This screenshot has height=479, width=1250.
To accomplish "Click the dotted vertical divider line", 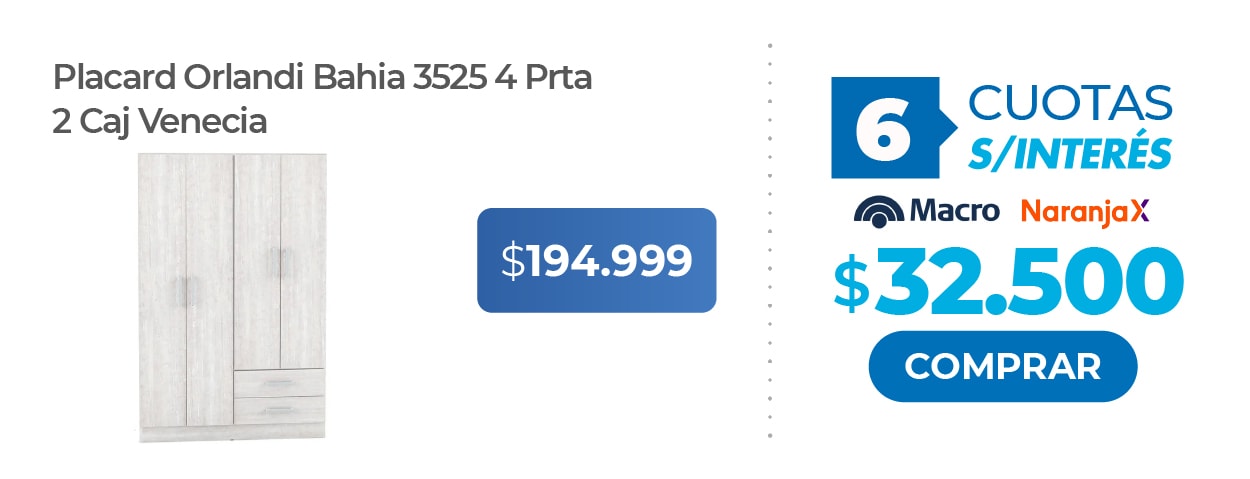I will click(x=770, y=240).
